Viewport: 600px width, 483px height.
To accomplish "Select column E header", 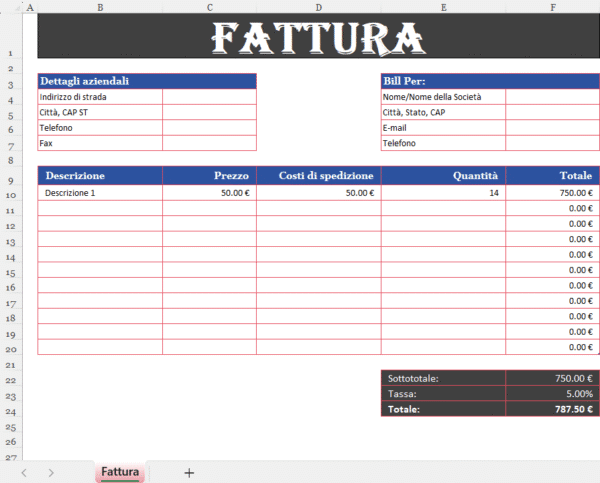I will pos(443,7).
